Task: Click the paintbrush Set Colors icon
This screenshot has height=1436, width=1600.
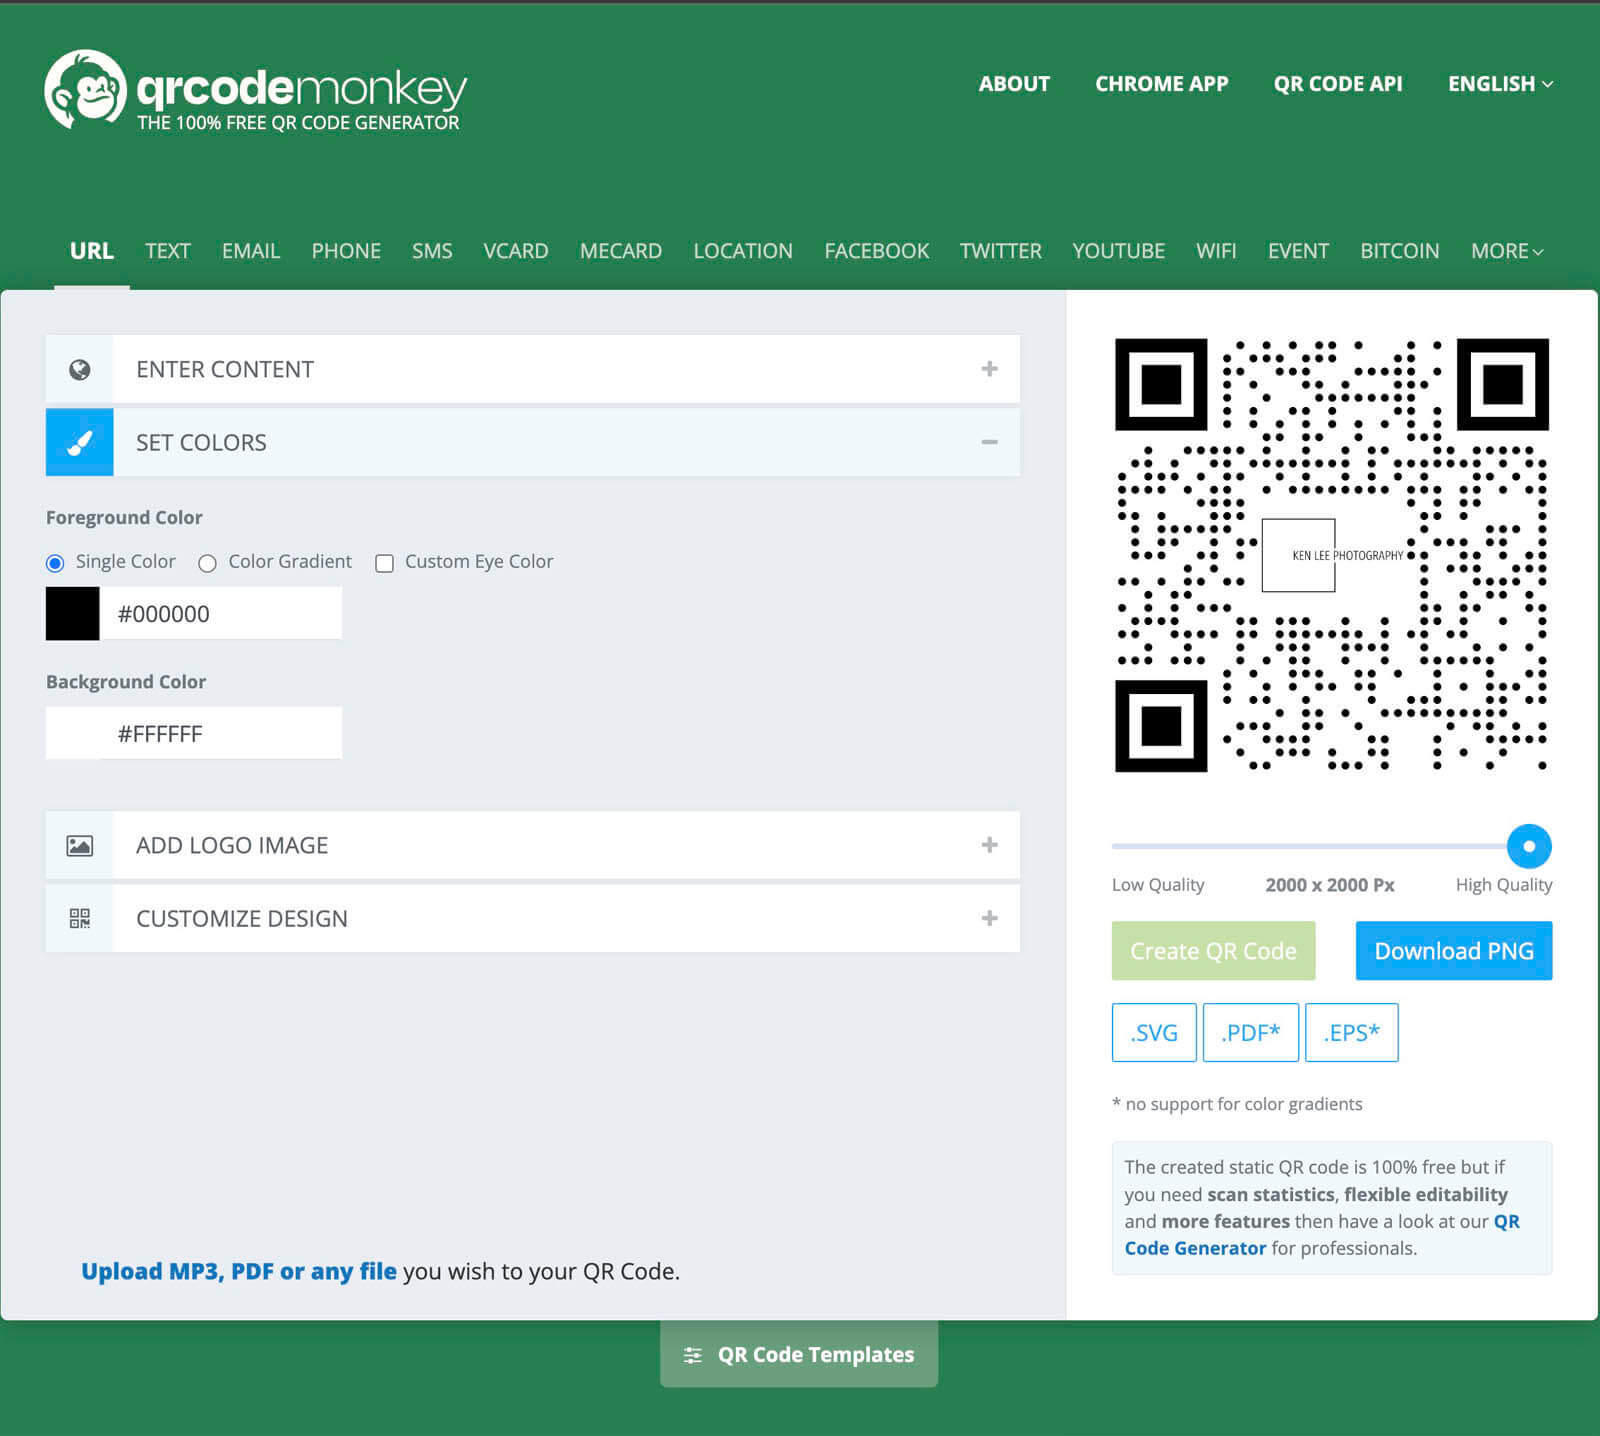Action: click(x=80, y=442)
